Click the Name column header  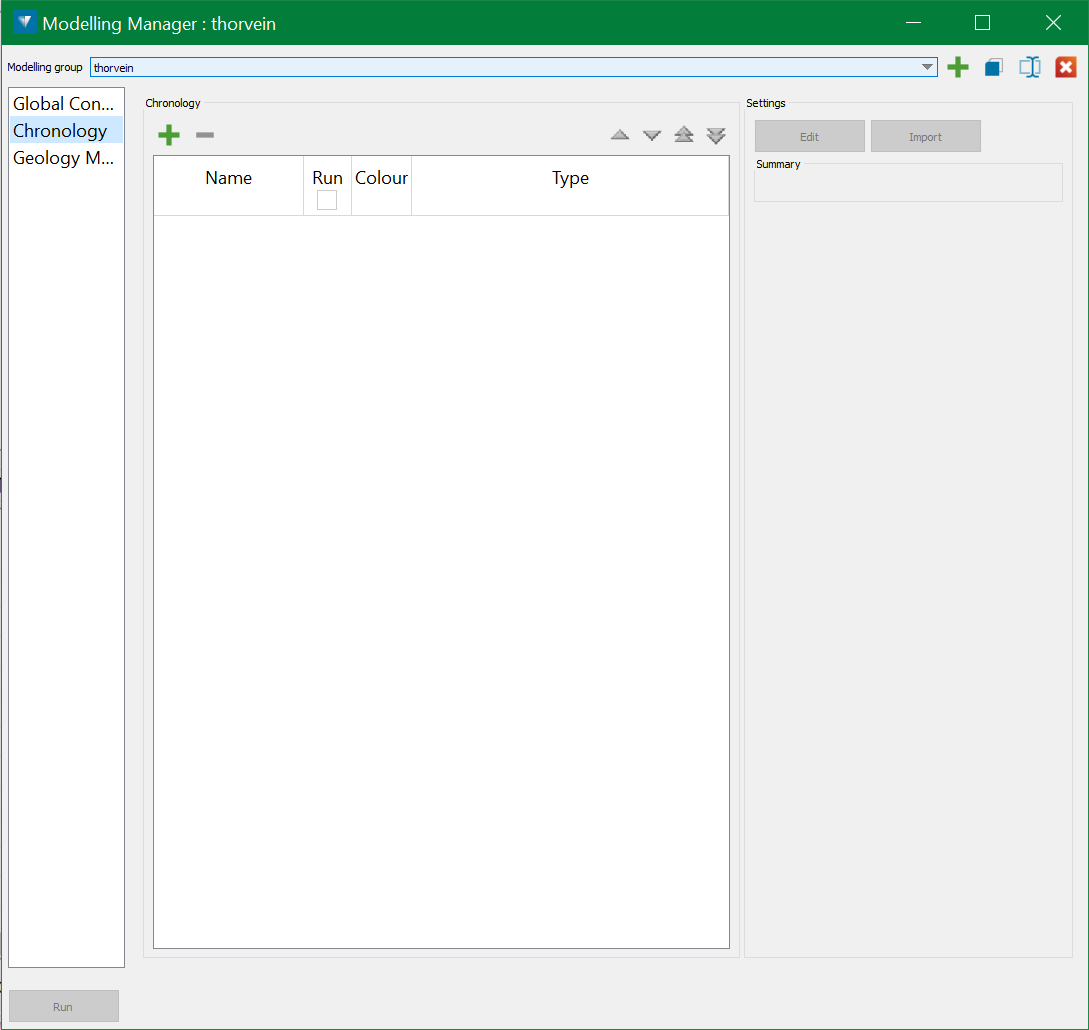[x=228, y=179]
